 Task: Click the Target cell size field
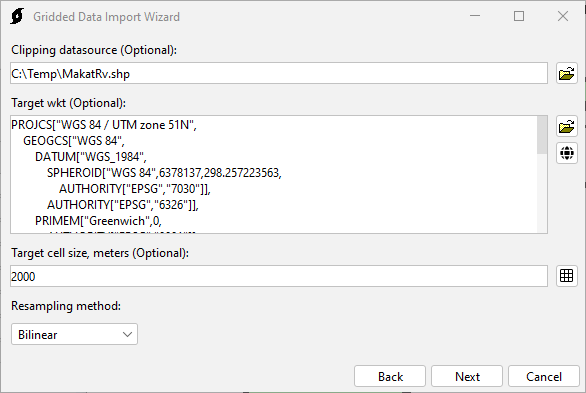[279, 276]
